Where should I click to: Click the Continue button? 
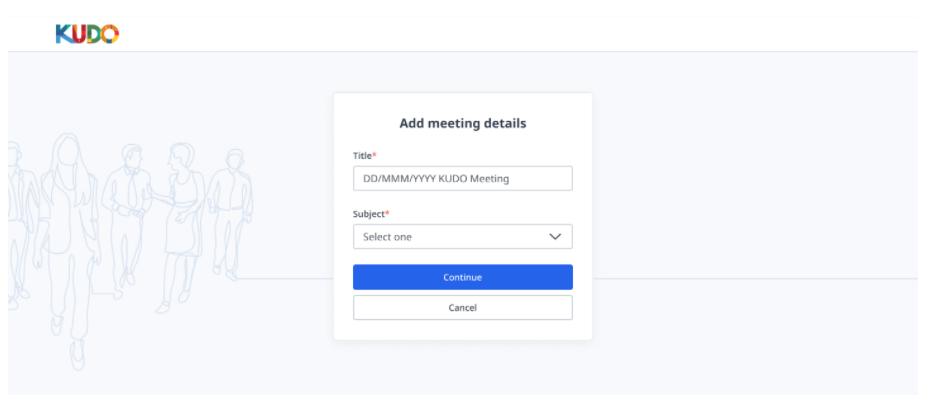462,277
